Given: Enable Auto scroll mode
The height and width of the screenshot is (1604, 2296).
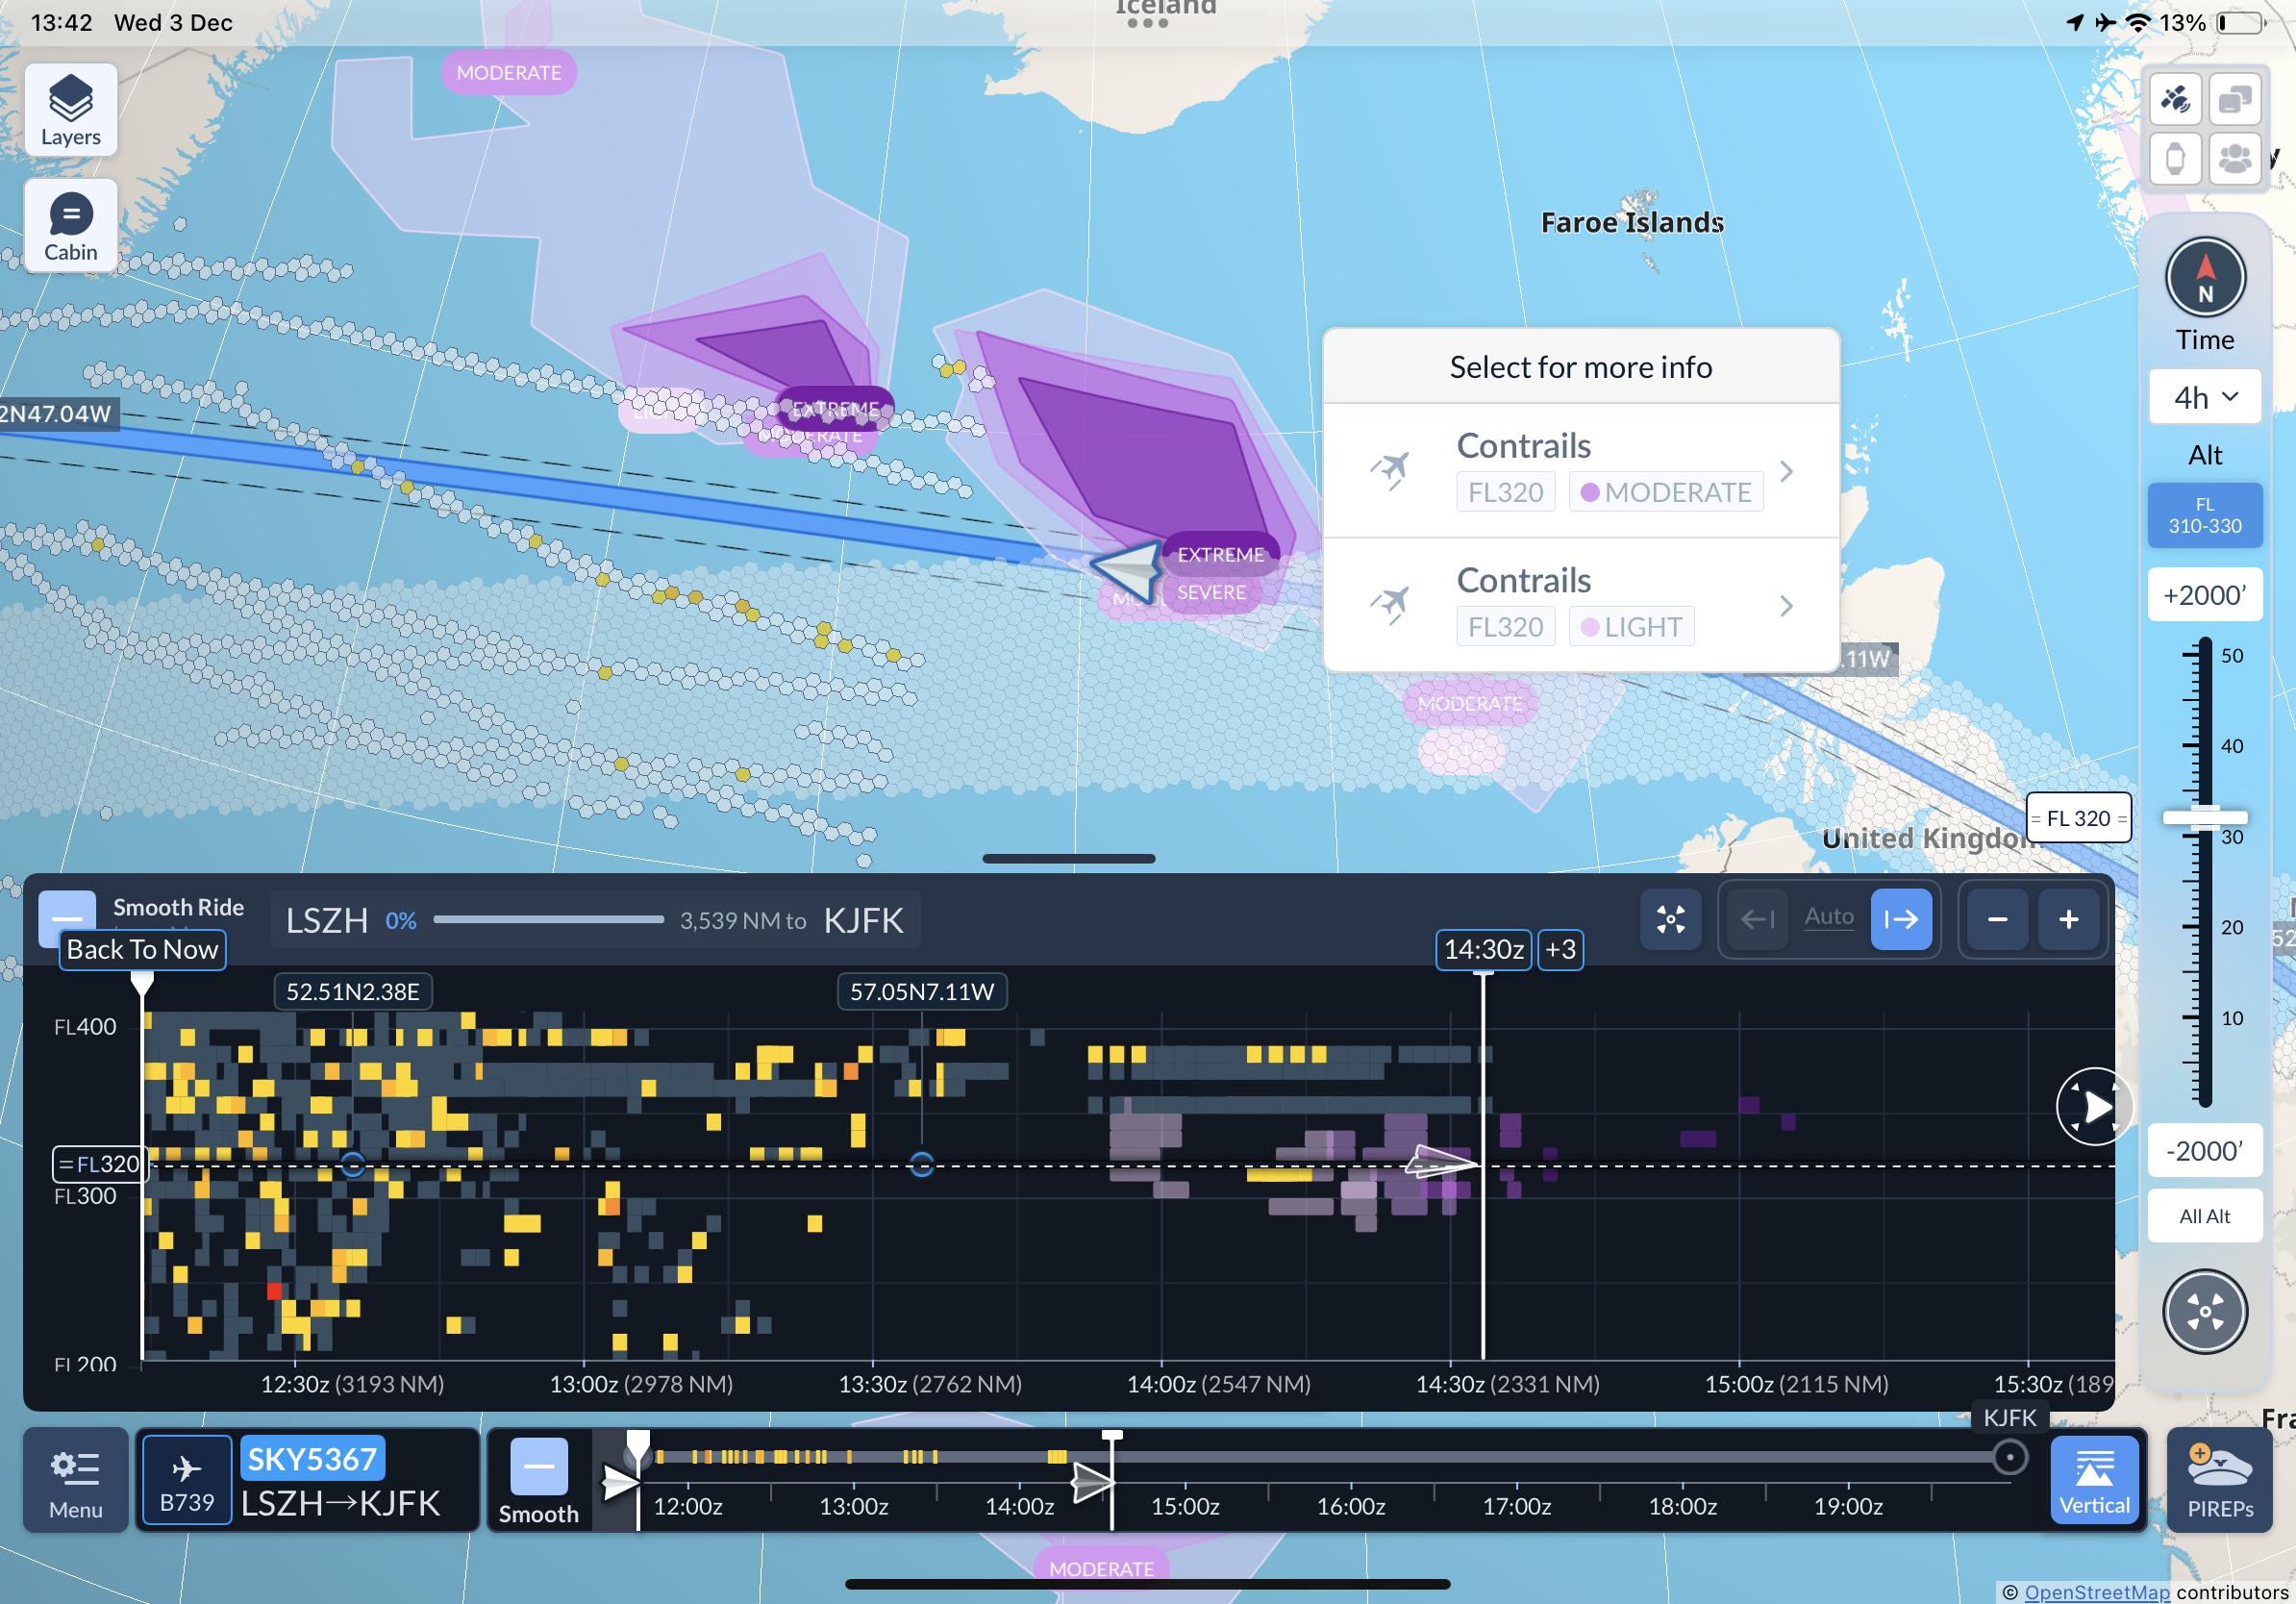Looking at the screenshot, I should pos(1828,917).
